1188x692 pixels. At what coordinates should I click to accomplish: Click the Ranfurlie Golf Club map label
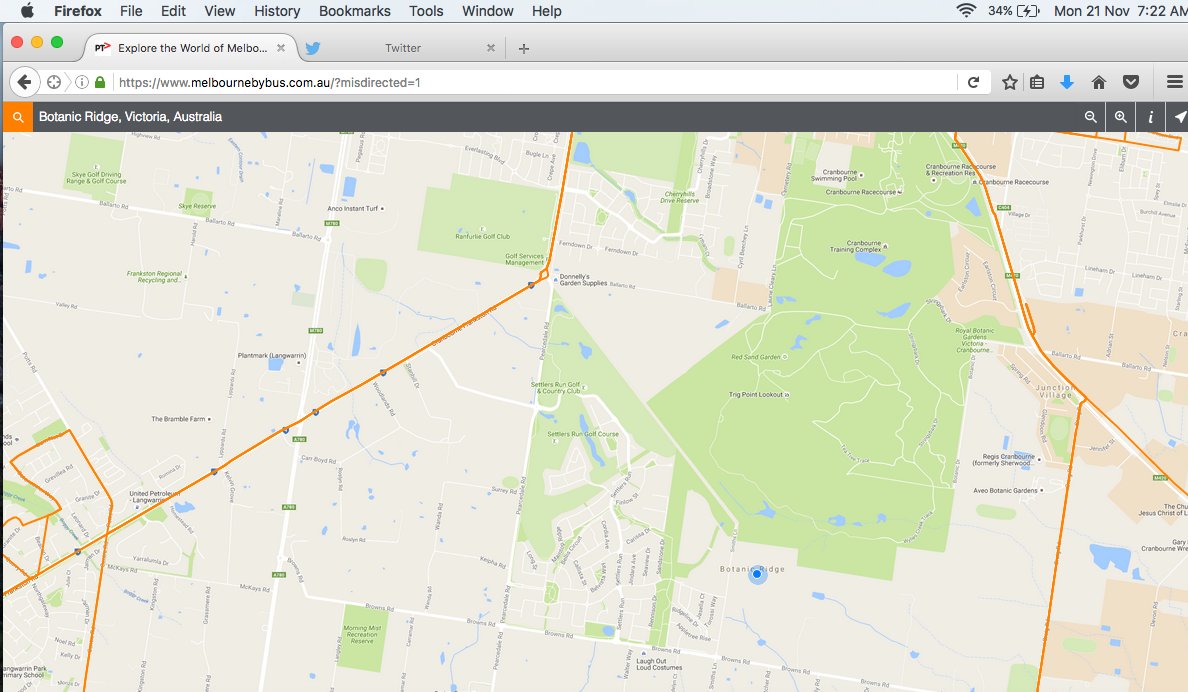(x=483, y=236)
